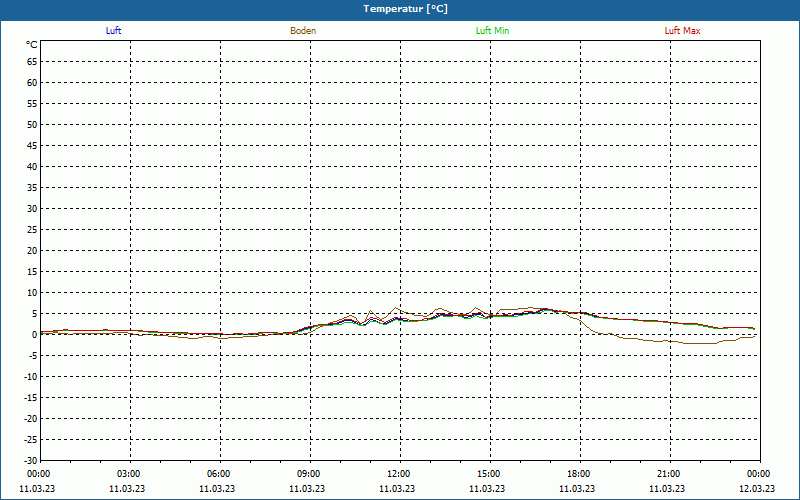Click the Temperatur [°C] chart title

point(406,9)
